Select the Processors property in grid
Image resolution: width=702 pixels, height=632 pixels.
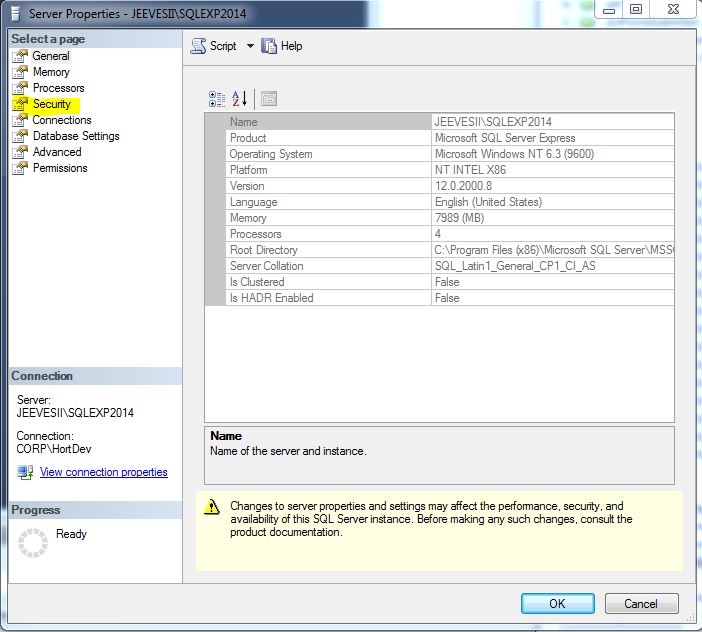(x=256, y=234)
